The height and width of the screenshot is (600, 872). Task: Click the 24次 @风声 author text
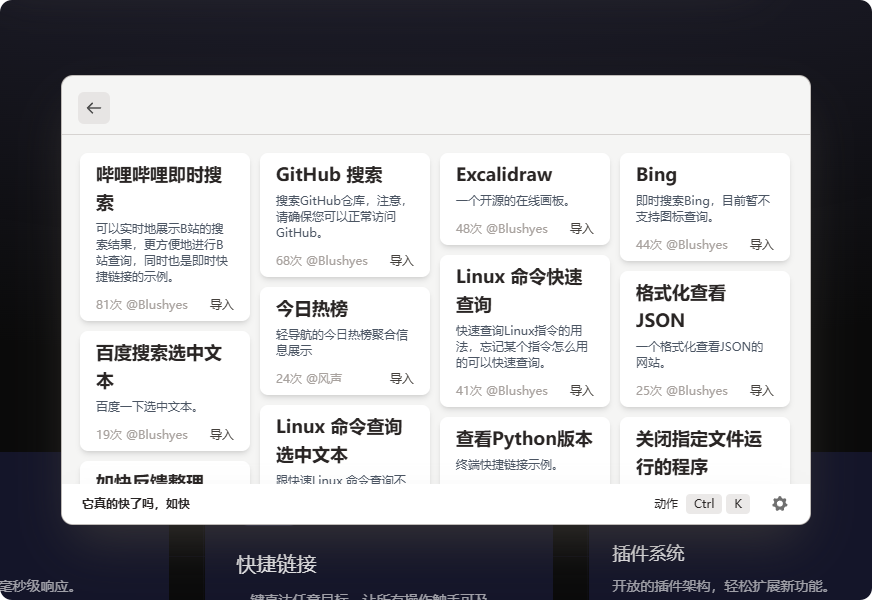click(309, 379)
